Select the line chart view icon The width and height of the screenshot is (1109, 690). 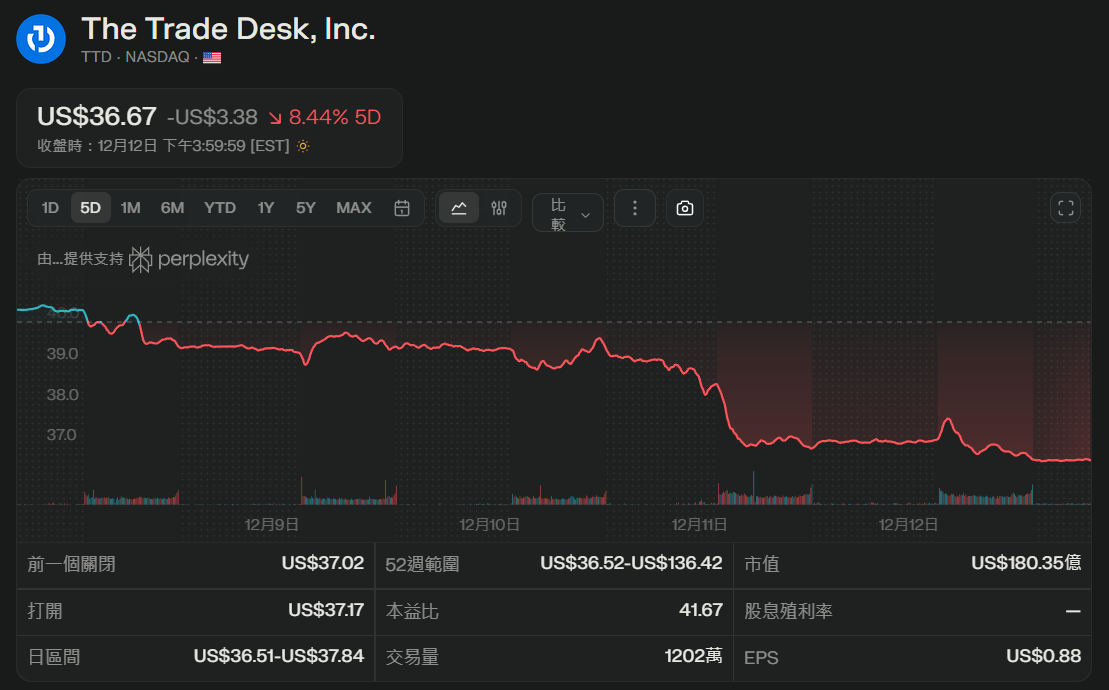[459, 208]
